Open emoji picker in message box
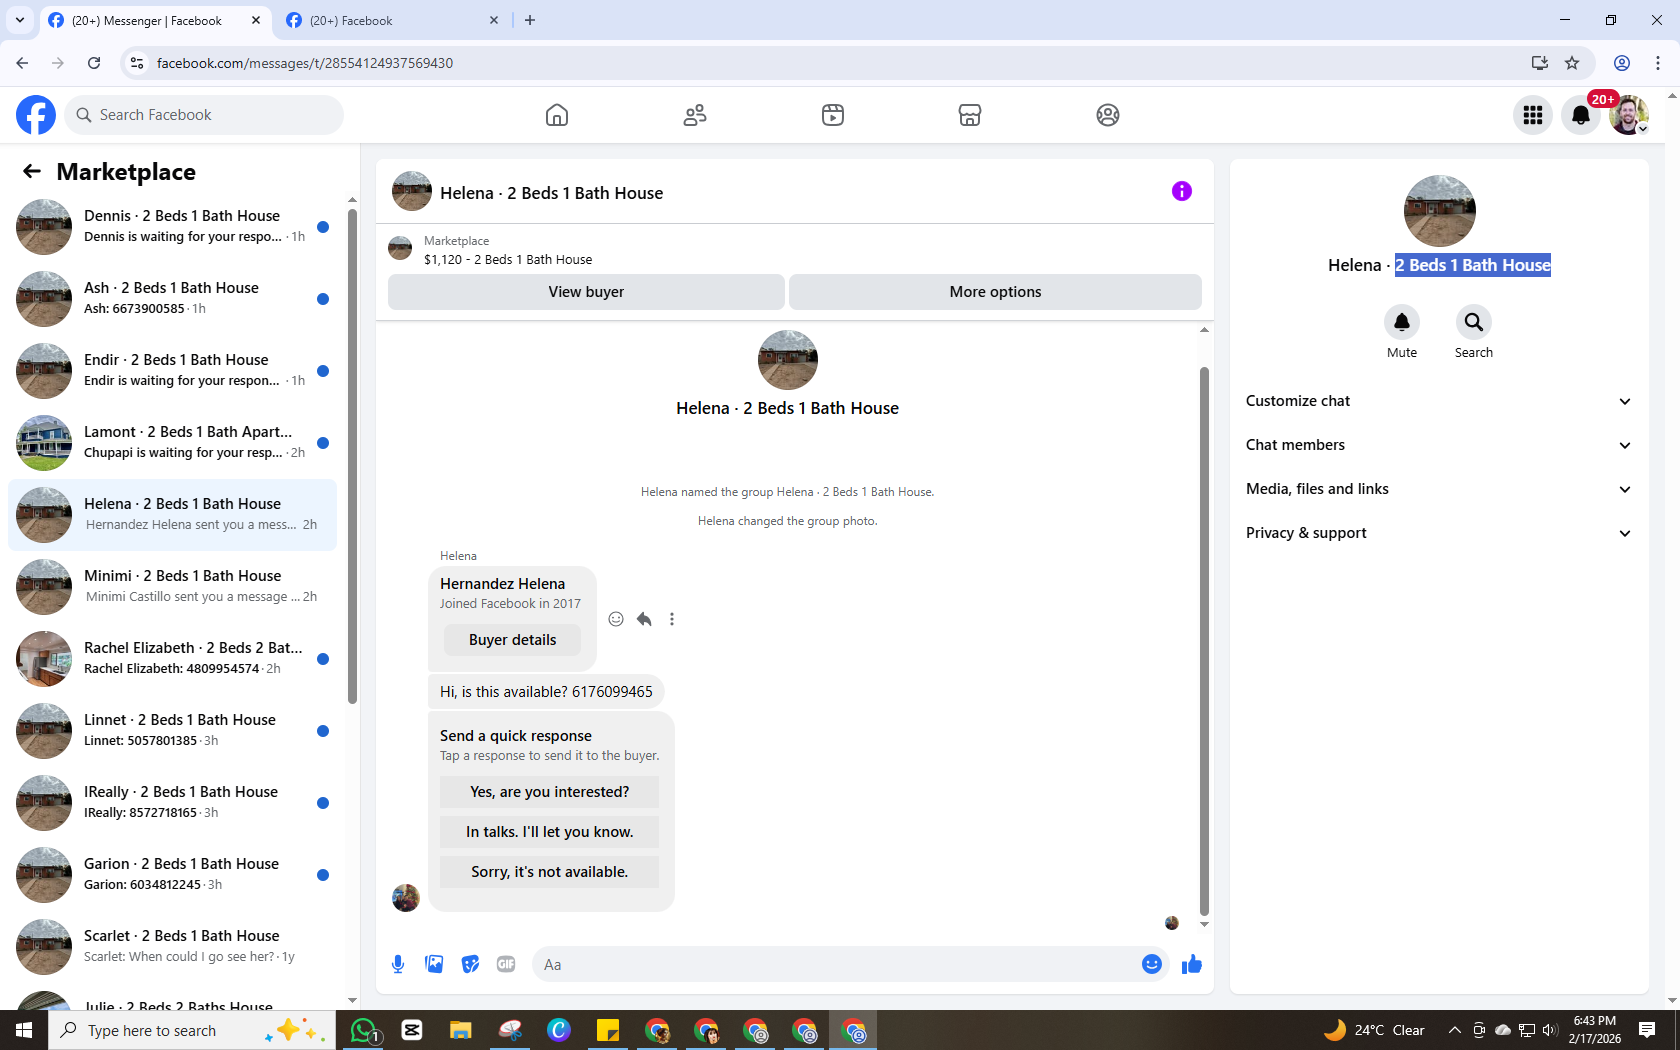Viewport: 1680px width, 1050px height. pyautogui.click(x=1152, y=964)
